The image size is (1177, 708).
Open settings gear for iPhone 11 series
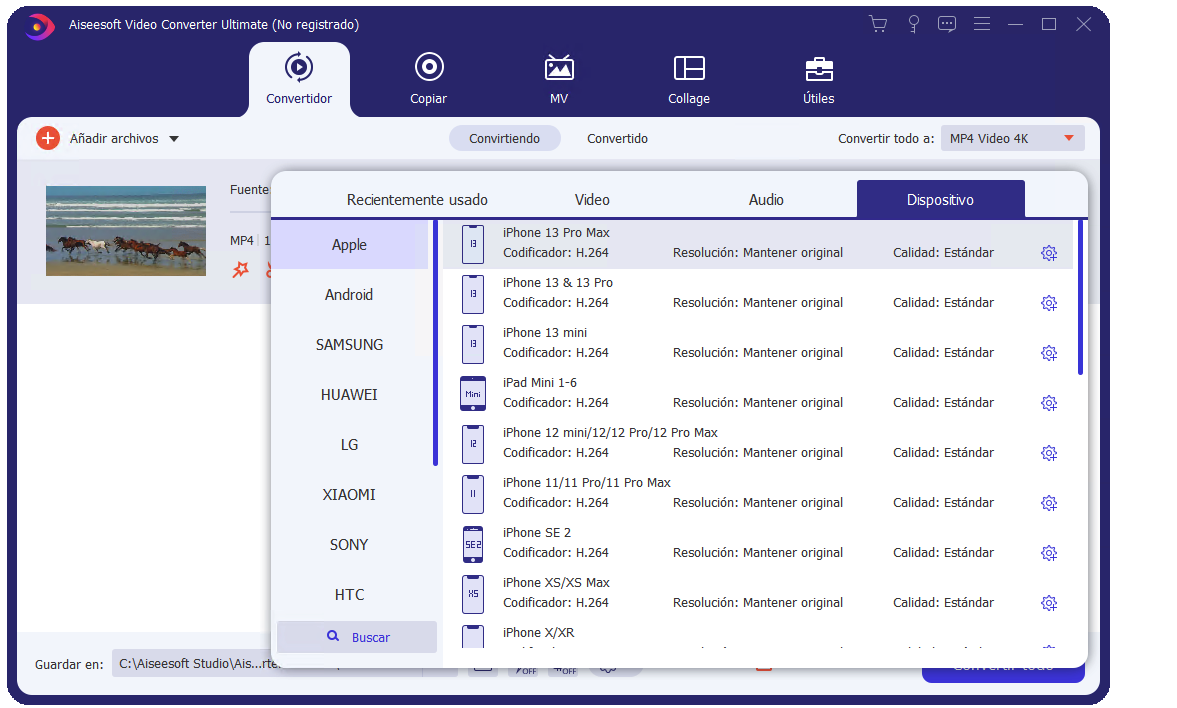[x=1049, y=503]
